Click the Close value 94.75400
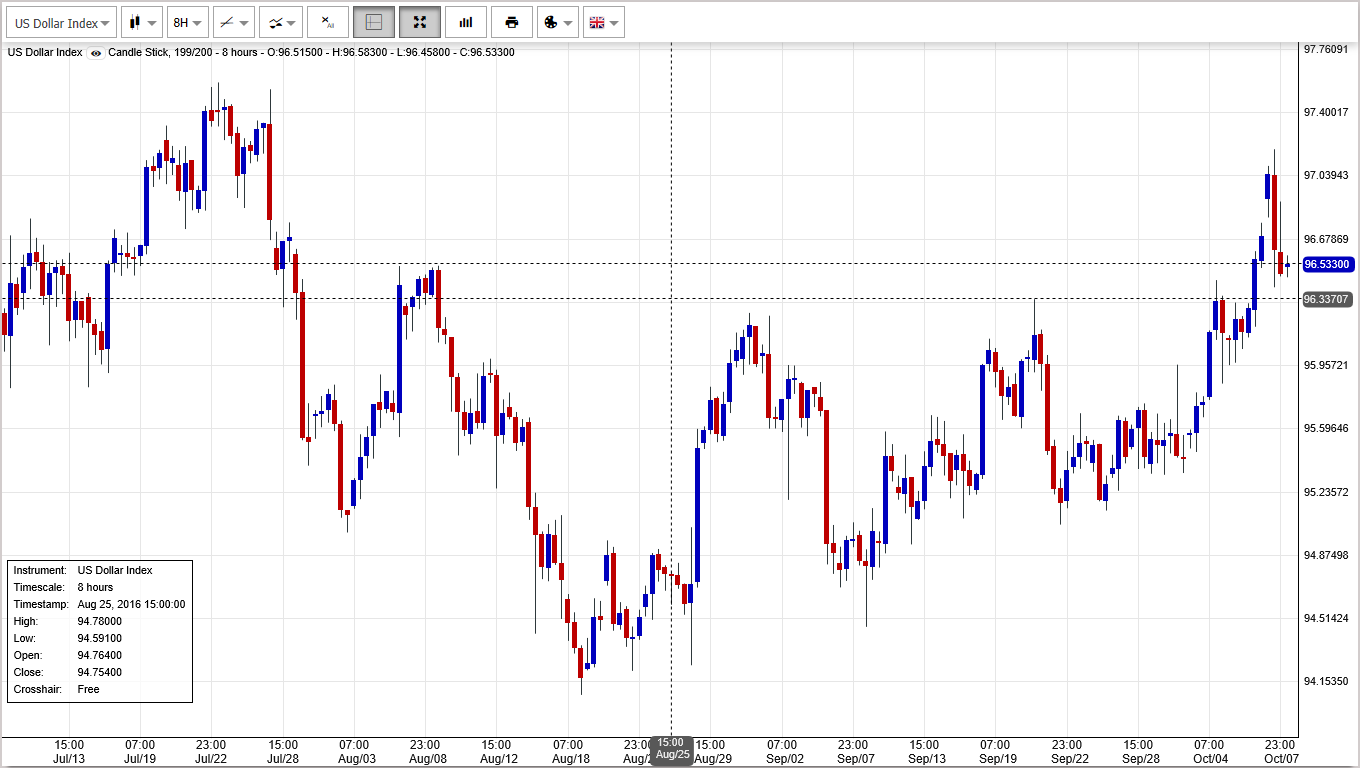 (100, 672)
